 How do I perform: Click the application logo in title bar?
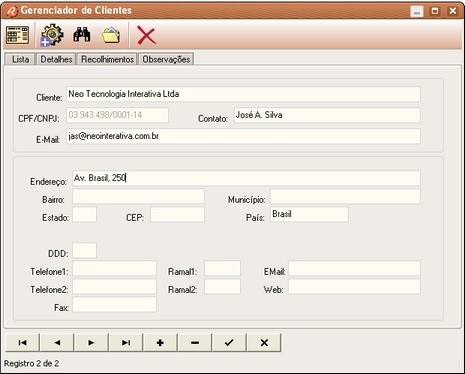click(12, 11)
